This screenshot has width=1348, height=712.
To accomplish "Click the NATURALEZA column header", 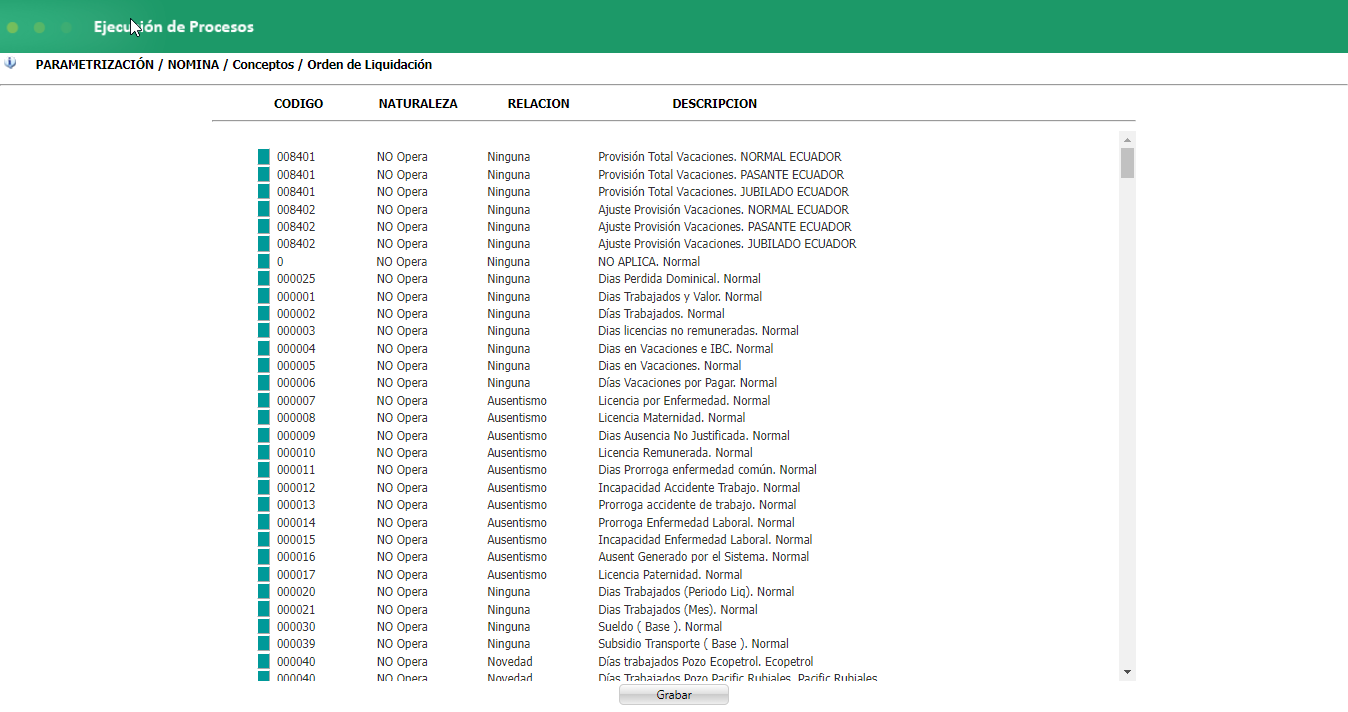I will (x=418, y=104).
